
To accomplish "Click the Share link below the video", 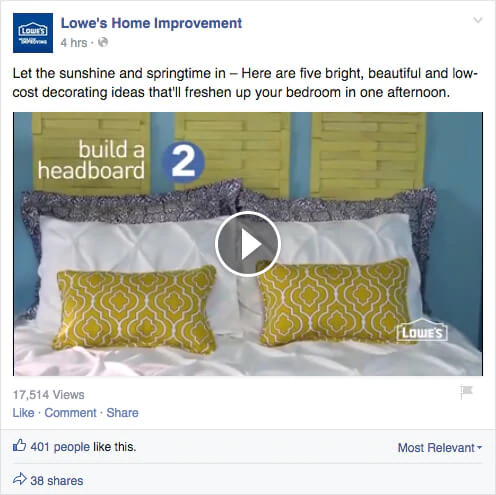I will click(122, 413).
